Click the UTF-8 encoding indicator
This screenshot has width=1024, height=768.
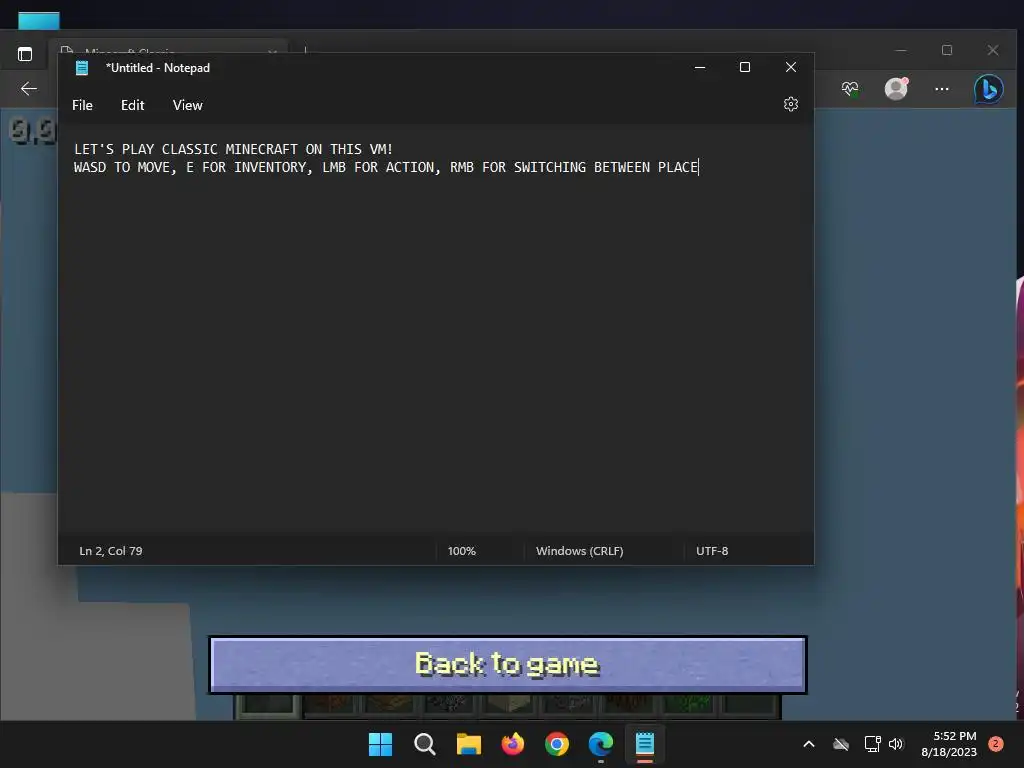pyautogui.click(x=712, y=551)
